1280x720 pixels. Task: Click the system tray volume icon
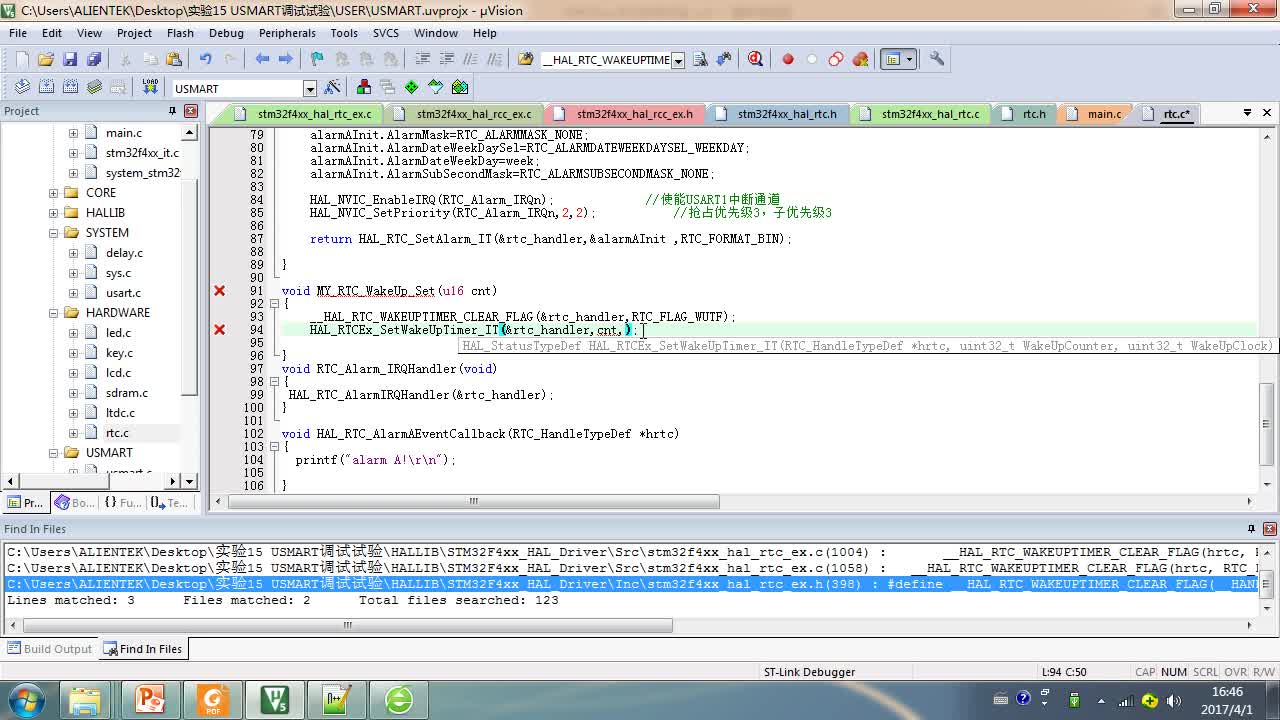tap(1173, 700)
